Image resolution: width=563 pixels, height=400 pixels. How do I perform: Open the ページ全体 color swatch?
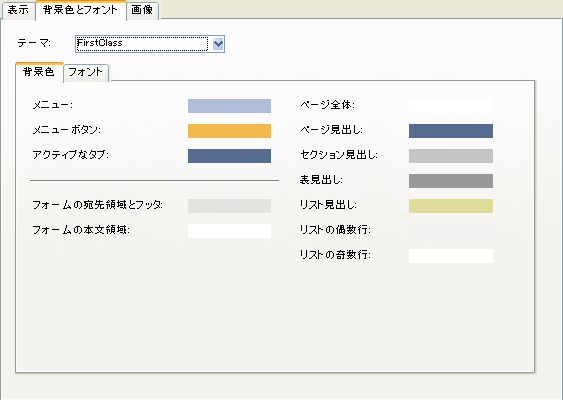[451, 106]
